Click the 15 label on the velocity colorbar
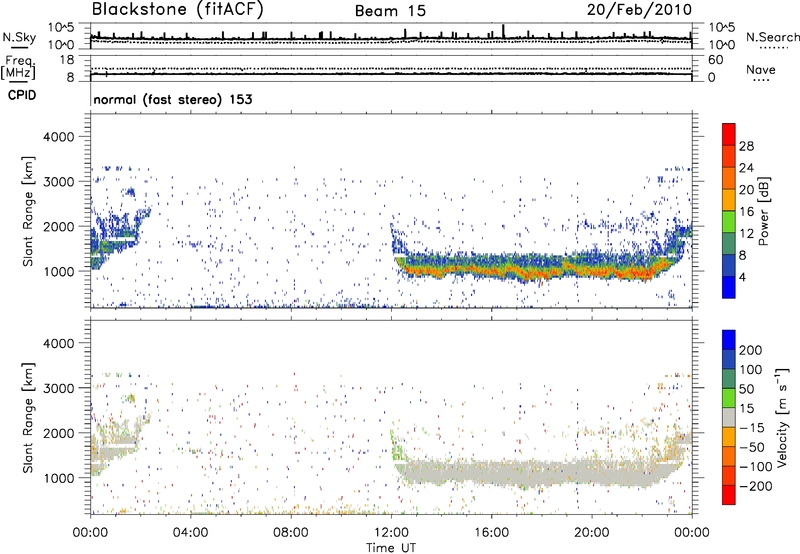 point(746,409)
